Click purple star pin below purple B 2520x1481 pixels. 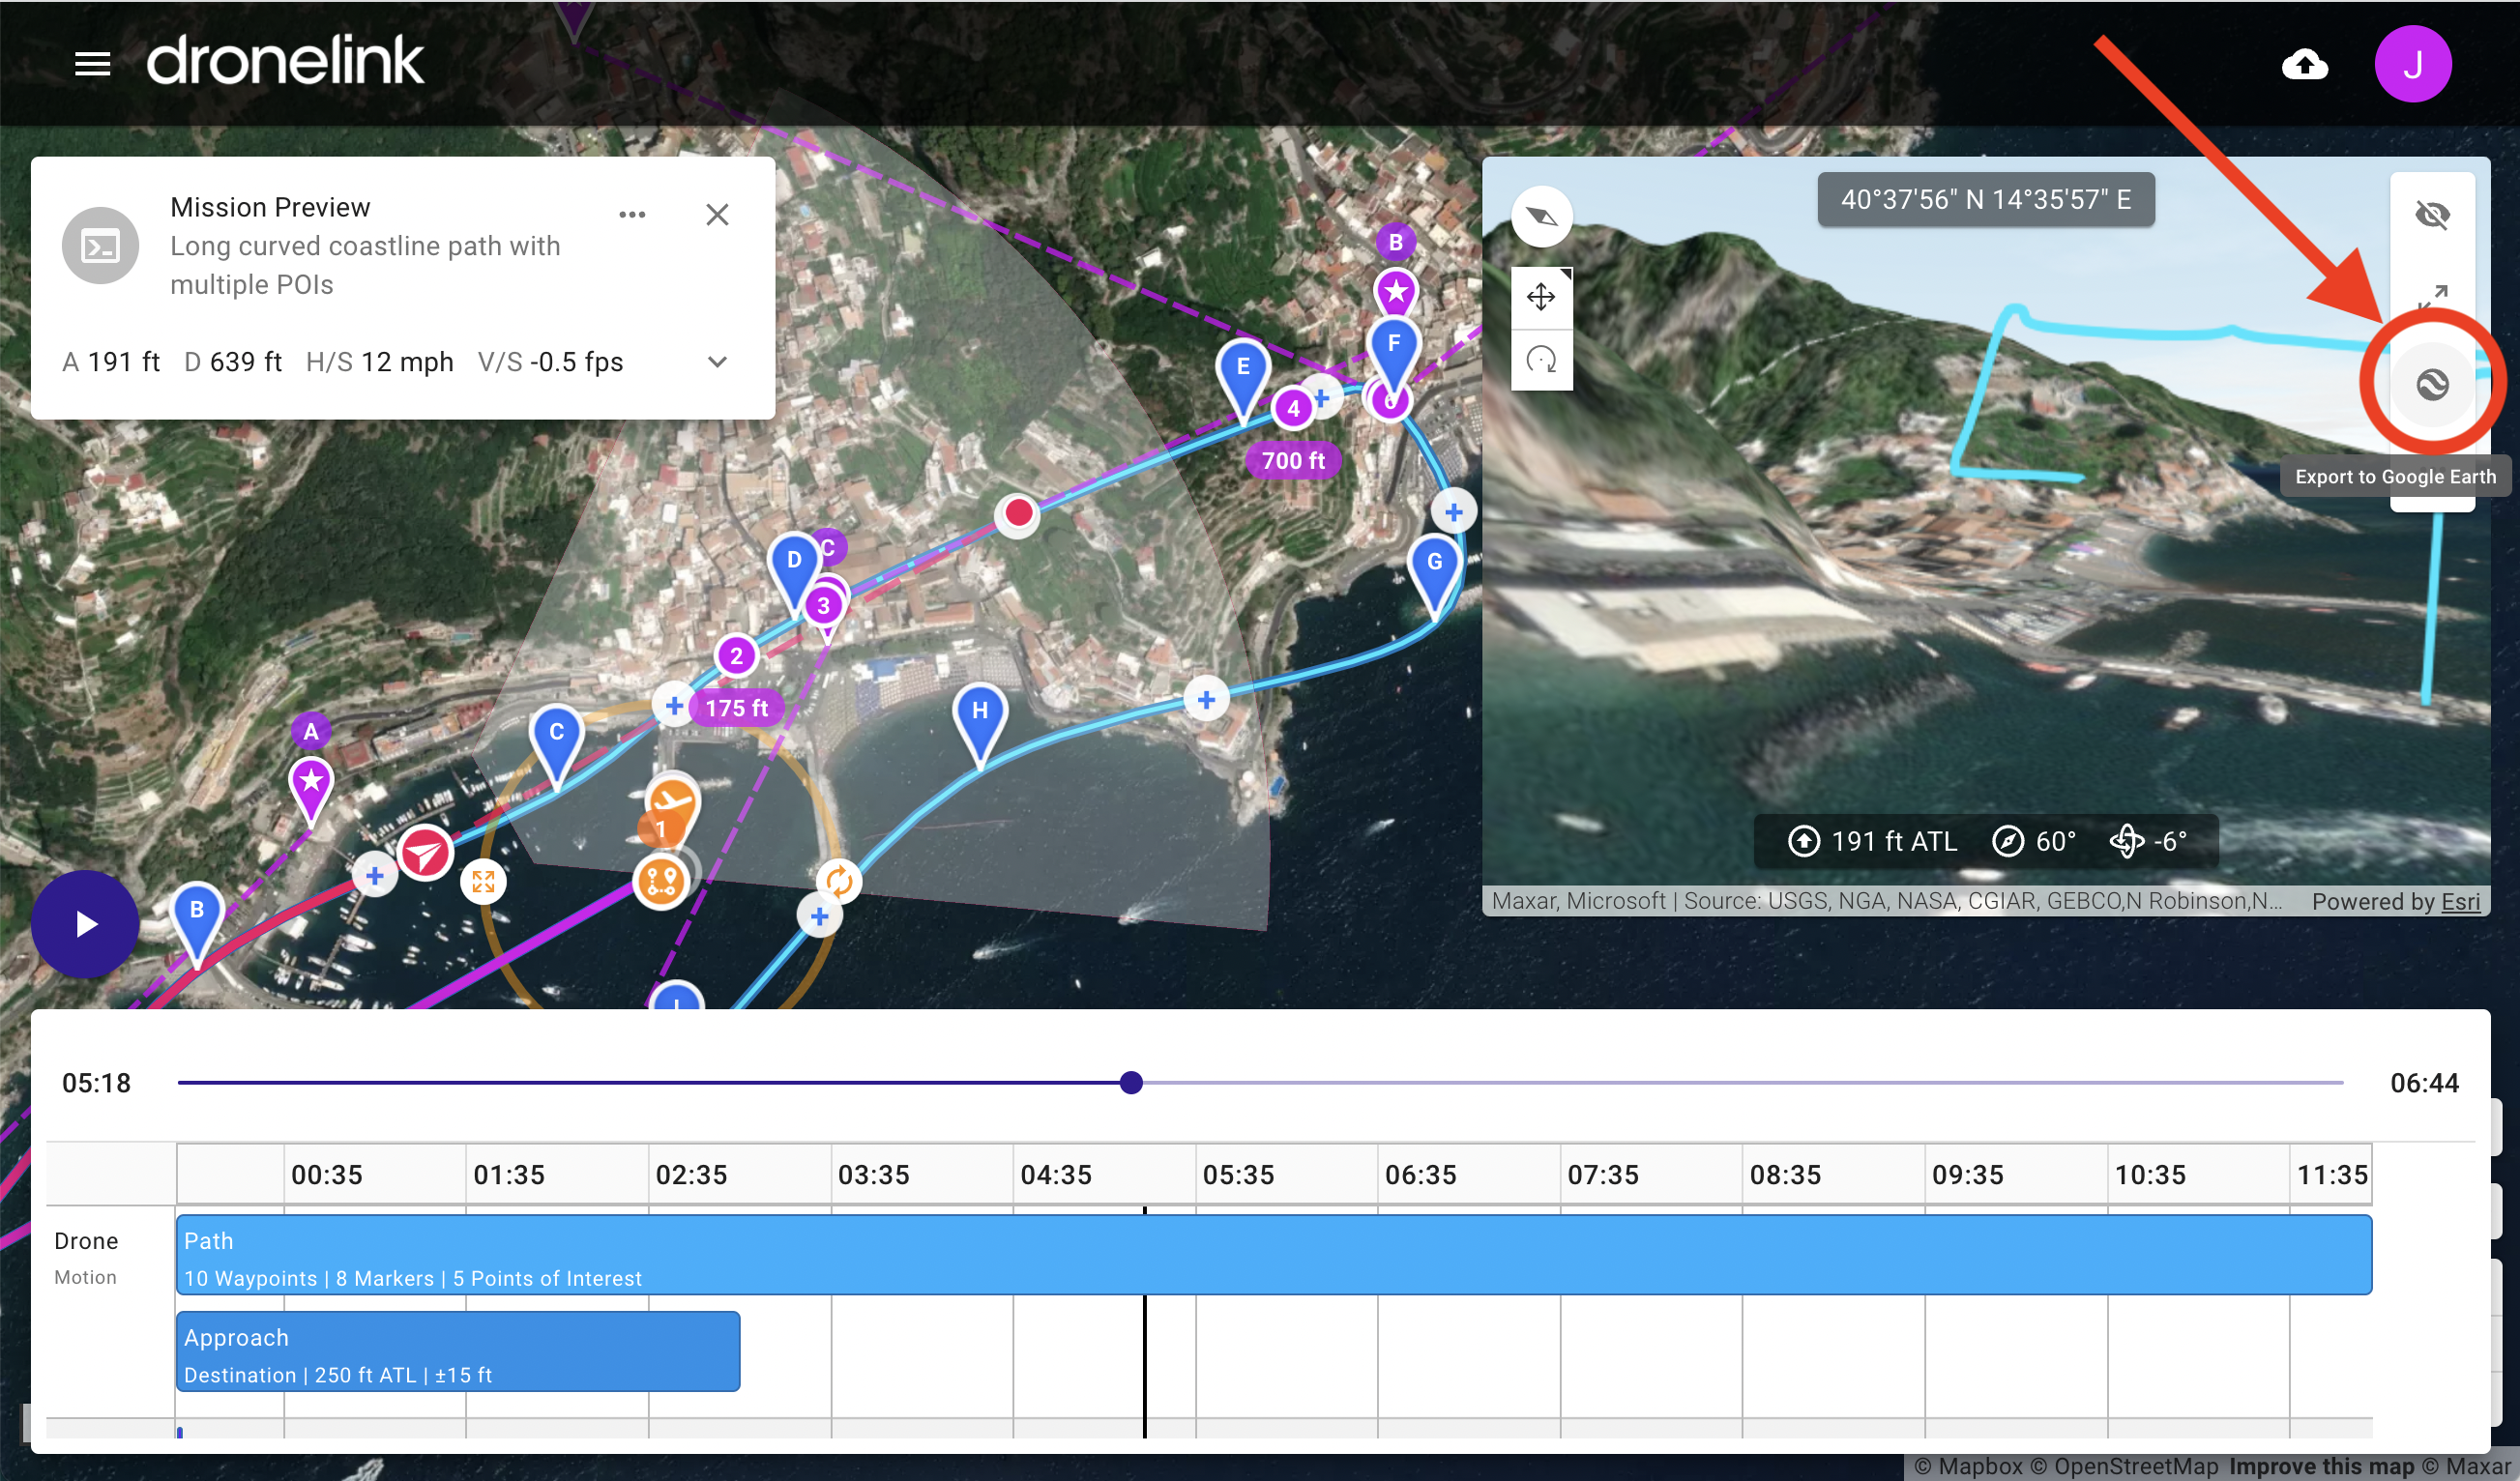pyautogui.click(x=1395, y=292)
